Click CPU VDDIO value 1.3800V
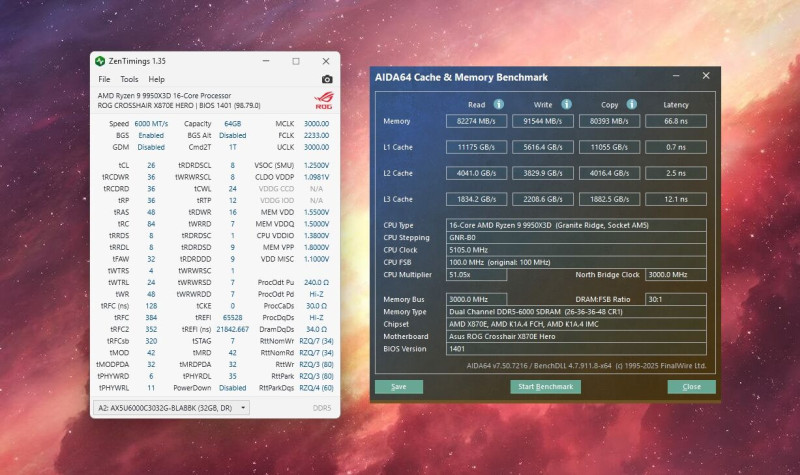The width and height of the screenshot is (800, 475). point(316,236)
